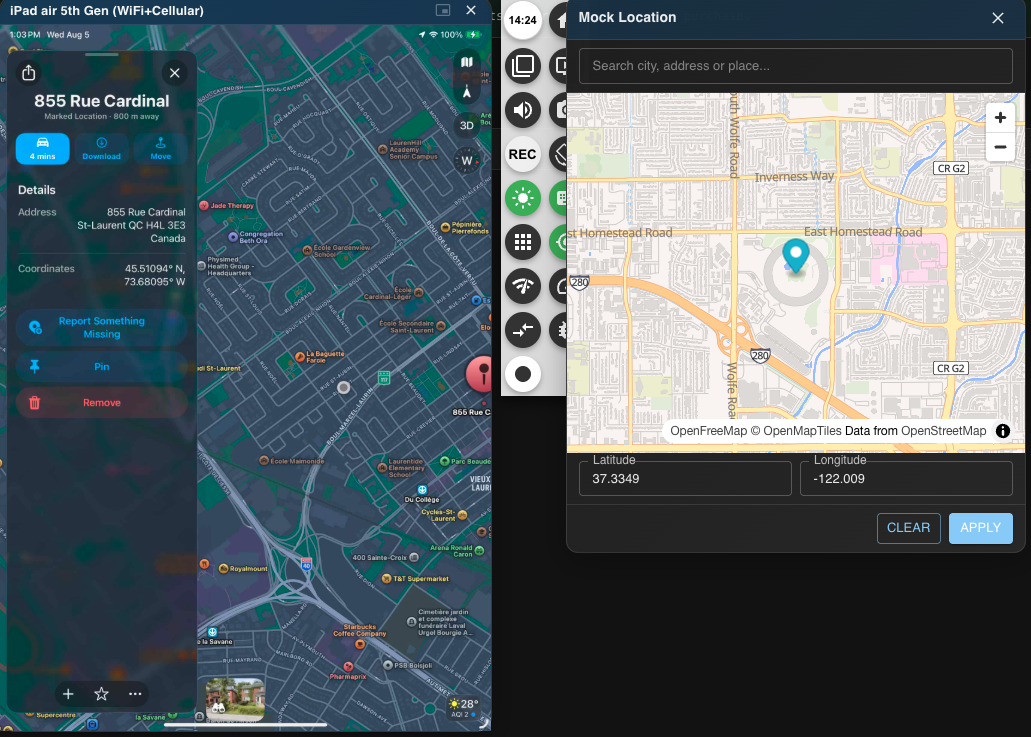Close the 855 Rue Cardinal info card
This screenshot has height=737, width=1031.
[174, 73]
